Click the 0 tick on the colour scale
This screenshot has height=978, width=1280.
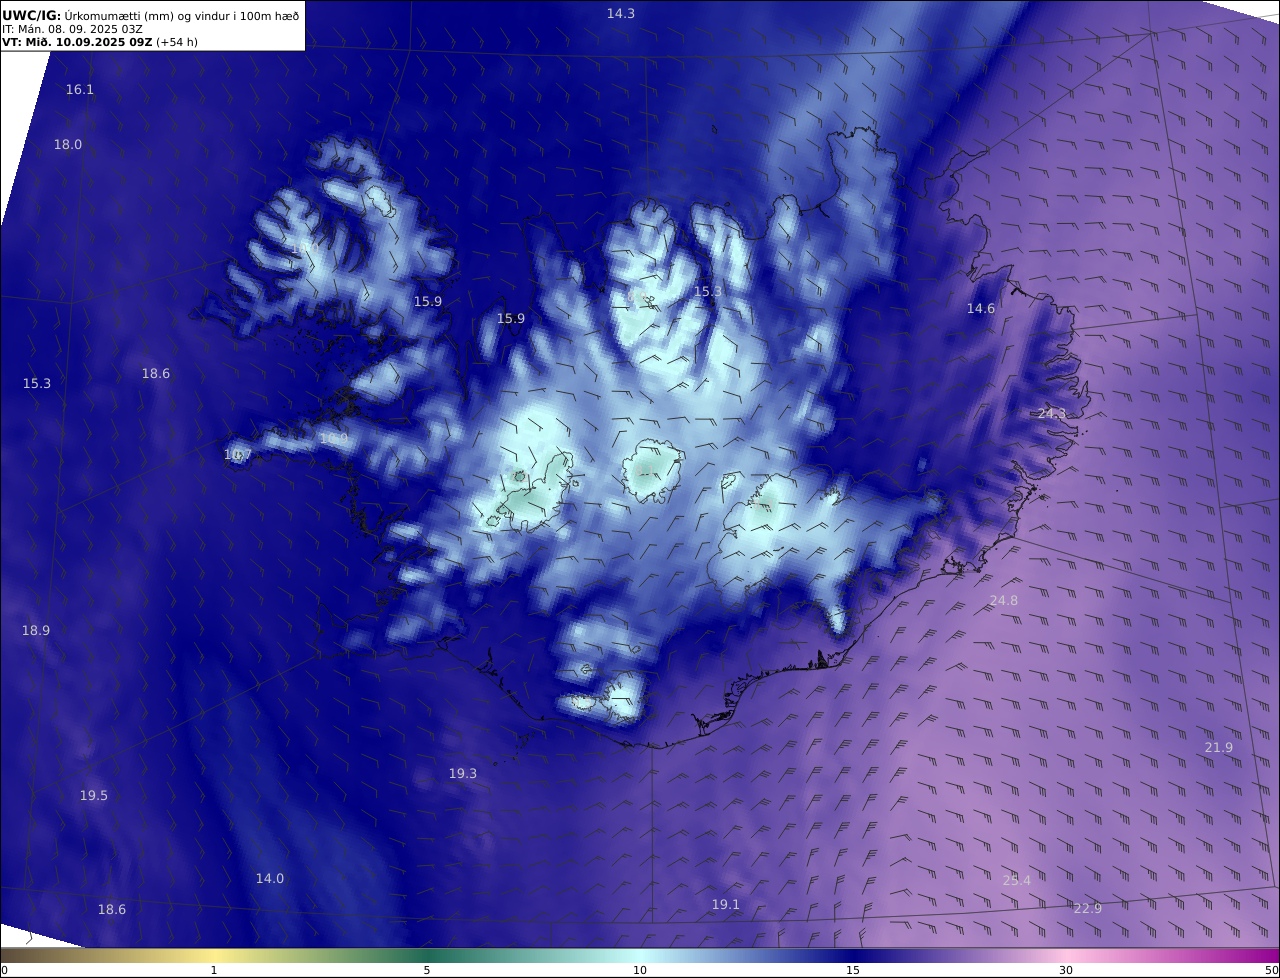click(x=4, y=970)
